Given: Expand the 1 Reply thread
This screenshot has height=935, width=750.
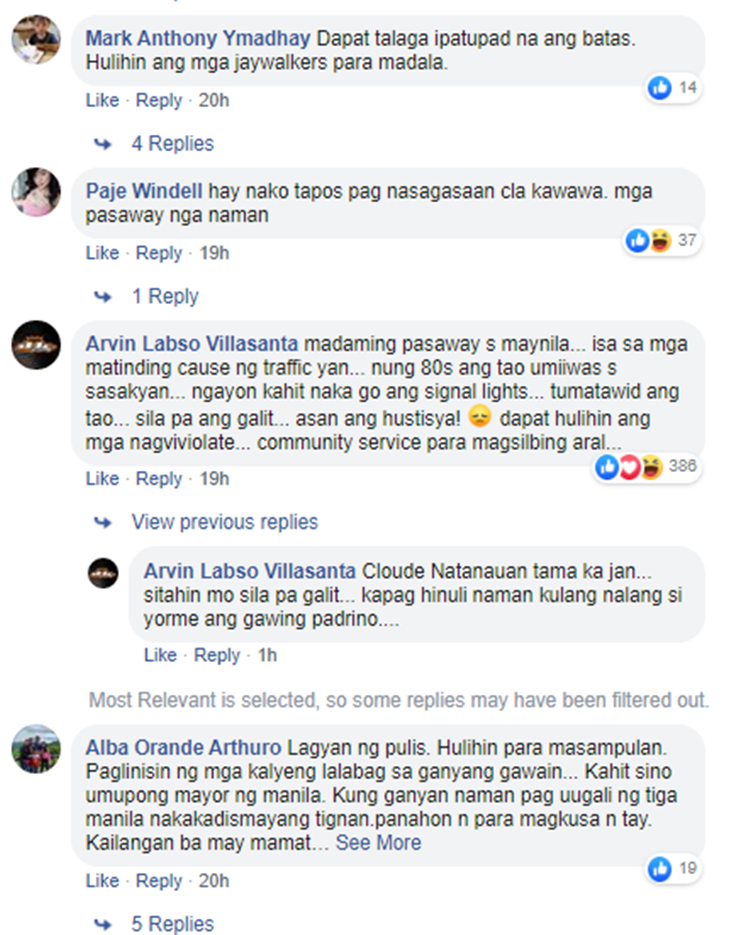Looking at the screenshot, I should coord(165,296).
